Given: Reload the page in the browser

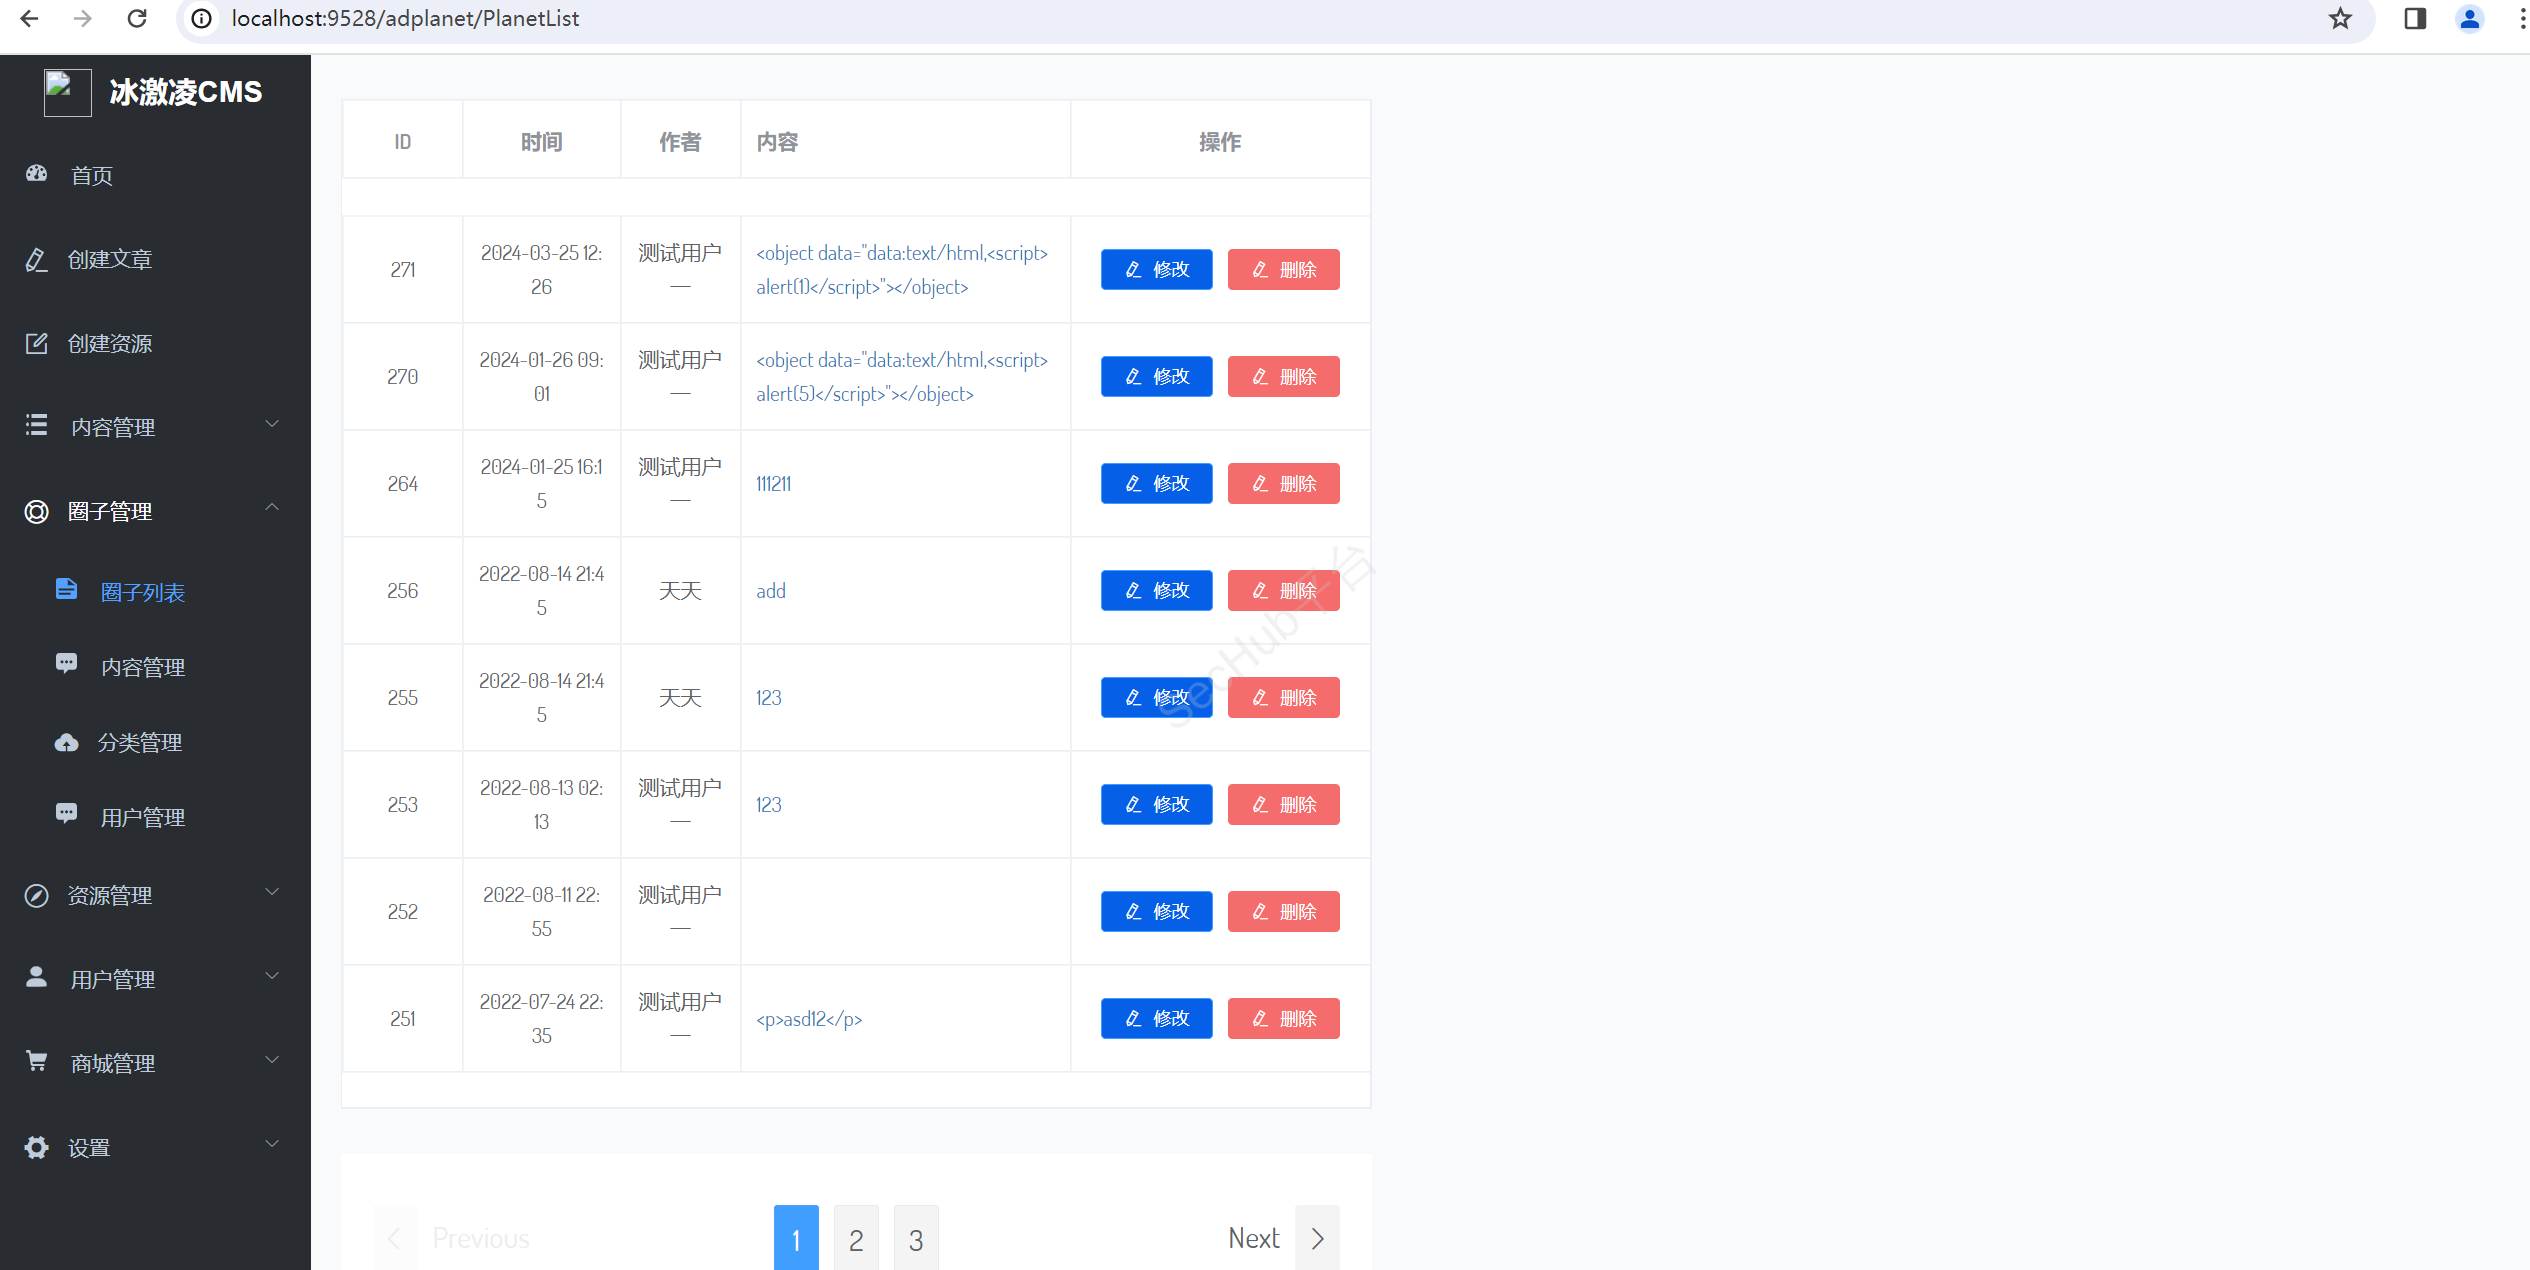Looking at the screenshot, I should [x=137, y=19].
